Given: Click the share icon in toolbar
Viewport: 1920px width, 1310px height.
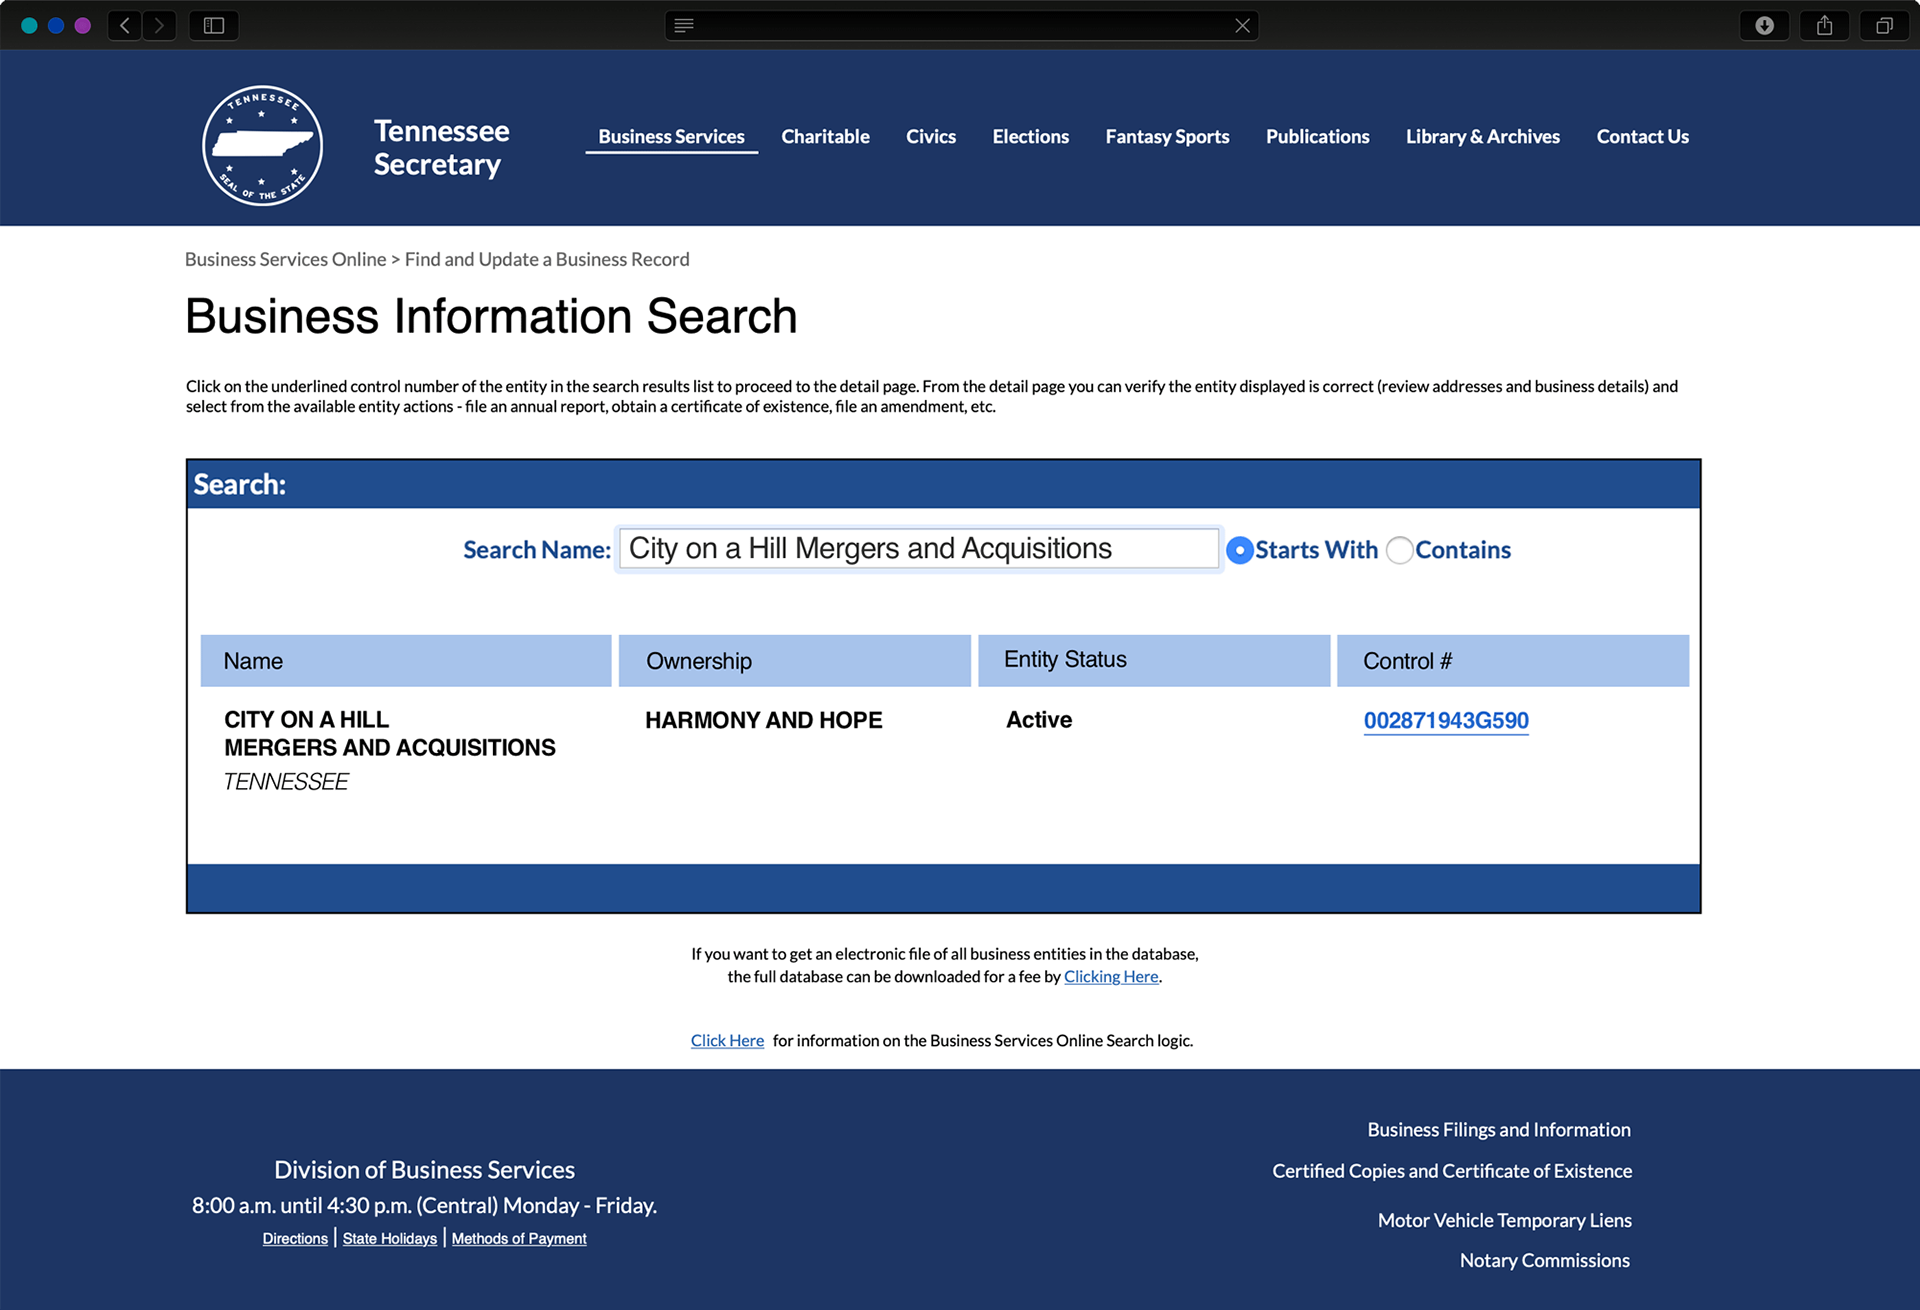Looking at the screenshot, I should (x=1824, y=25).
